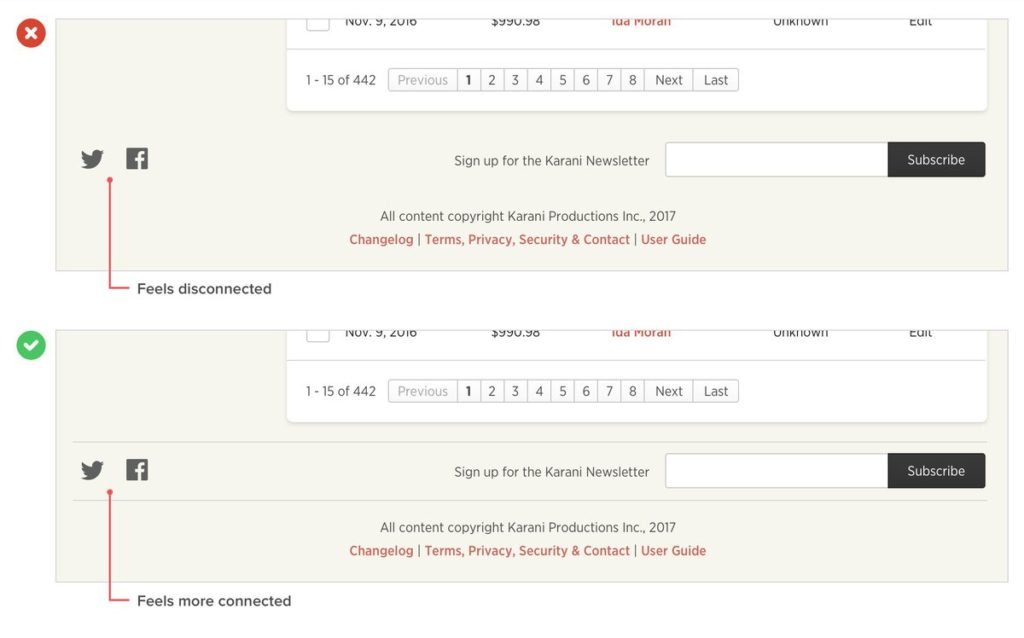Select page 1 in Feels more connected example
Image resolution: width=1024 pixels, height=638 pixels.
469,391
